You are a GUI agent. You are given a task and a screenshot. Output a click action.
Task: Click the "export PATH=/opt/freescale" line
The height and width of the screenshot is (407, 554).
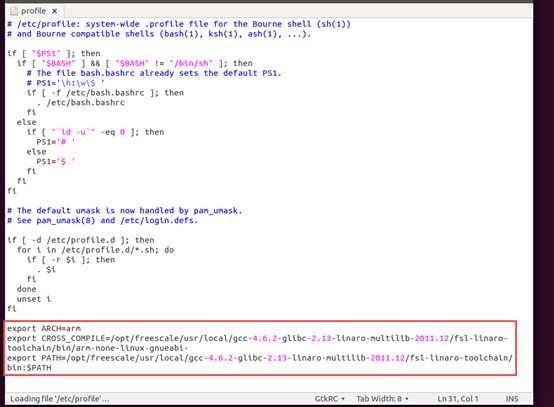click(x=260, y=358)
